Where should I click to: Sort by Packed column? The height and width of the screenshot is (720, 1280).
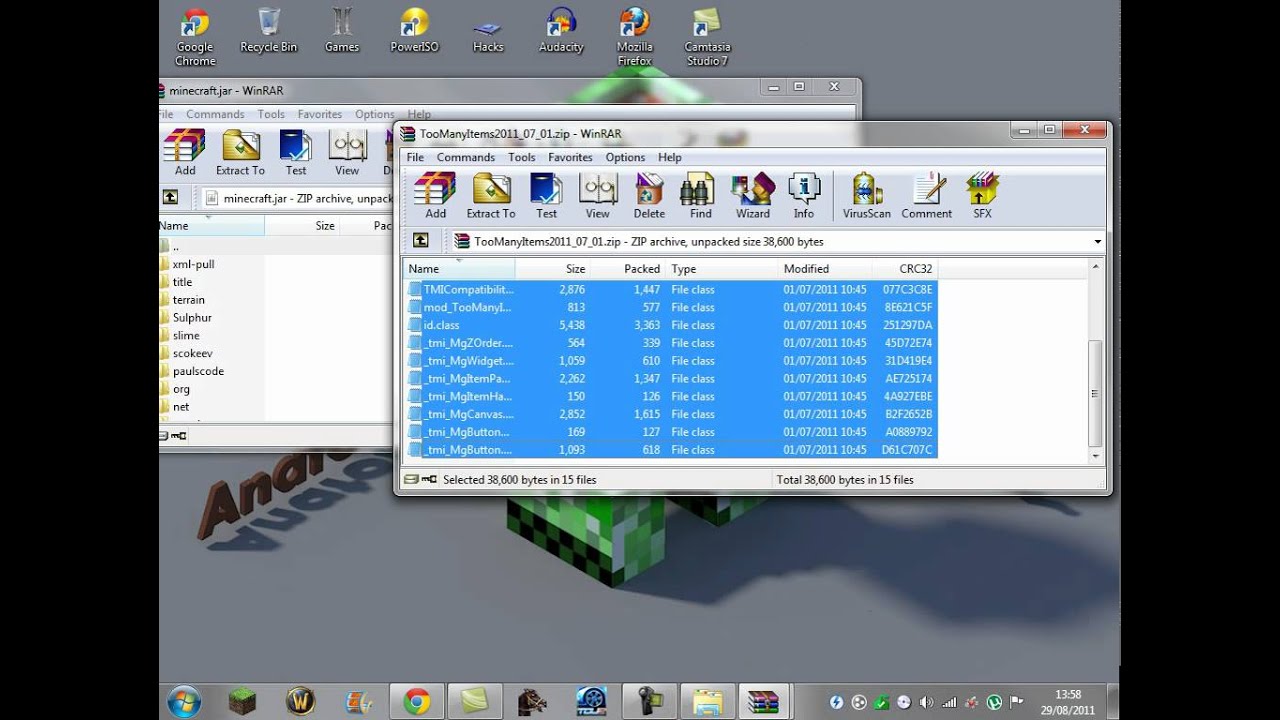click(x=628, y=269)
